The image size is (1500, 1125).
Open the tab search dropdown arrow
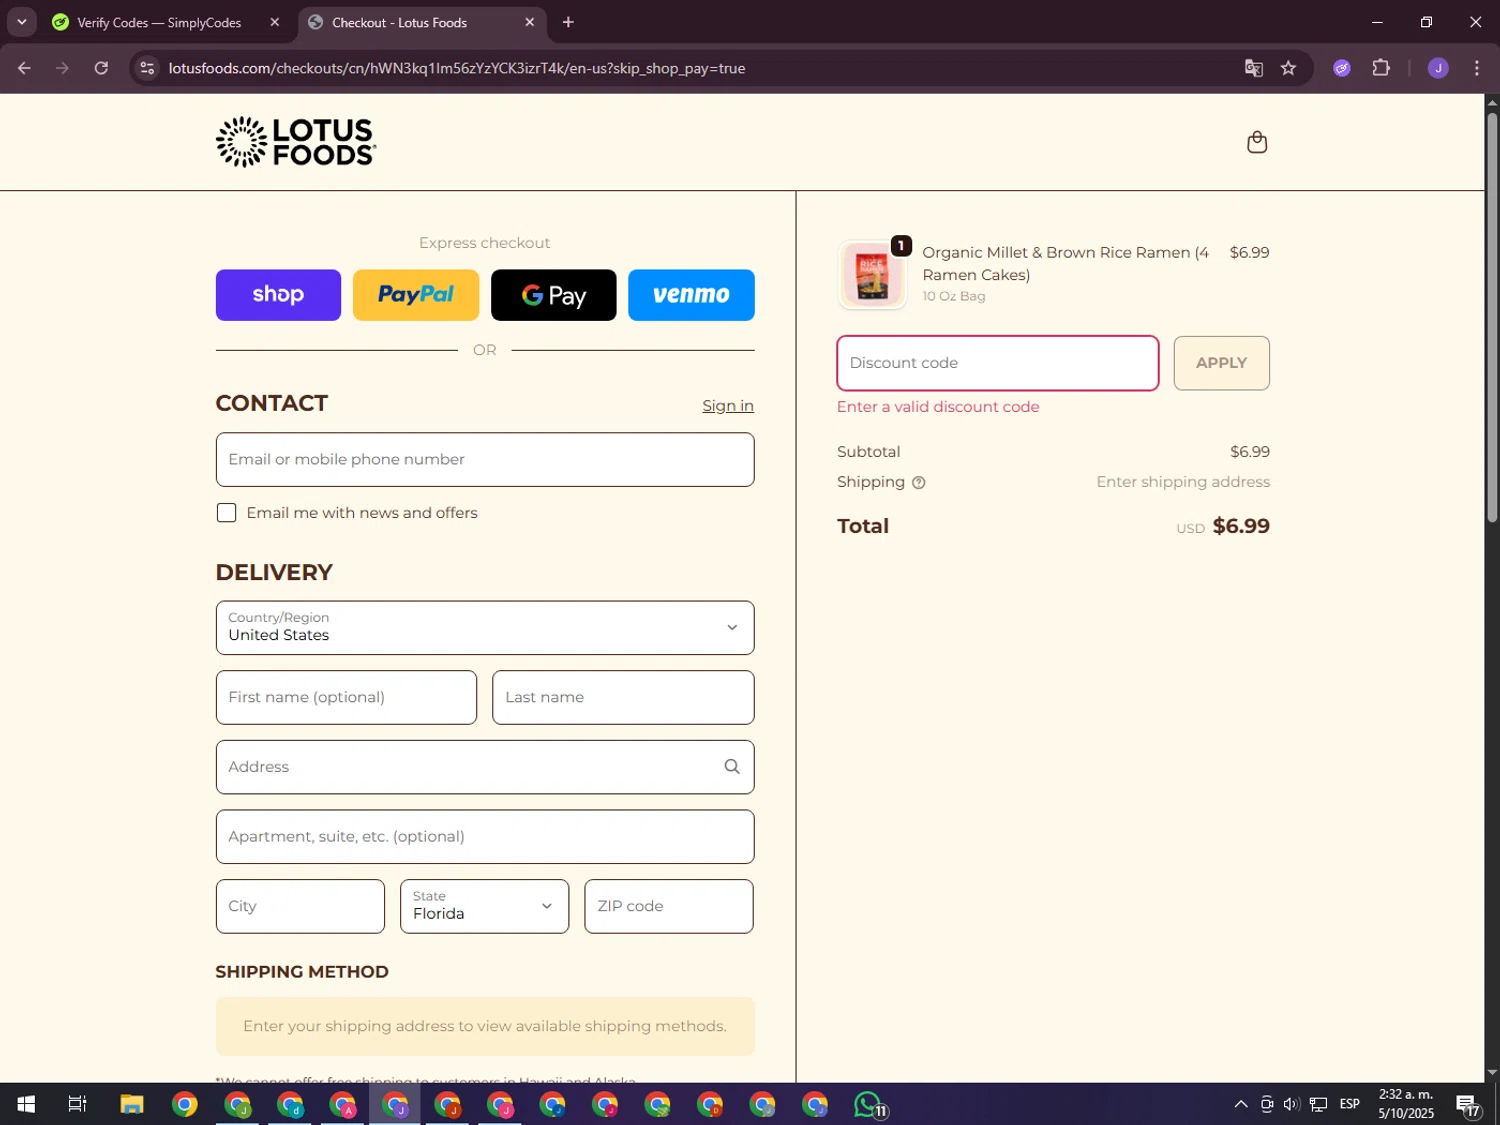click(x=21, y=22)
